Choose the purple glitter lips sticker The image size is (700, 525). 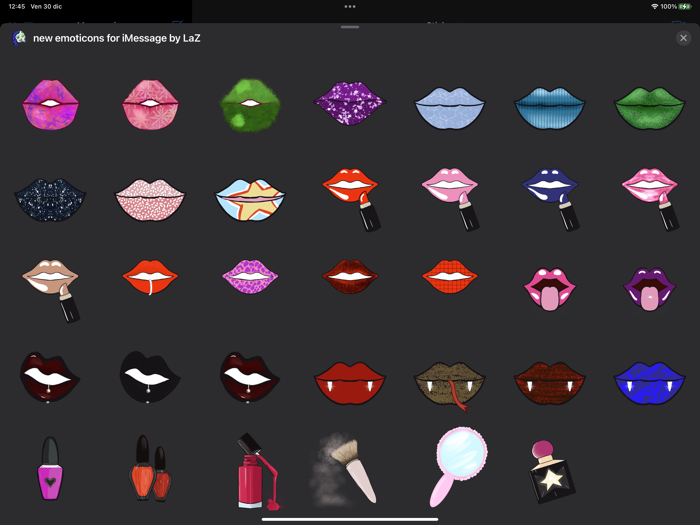pyautogui.click(x=350, y=103)
